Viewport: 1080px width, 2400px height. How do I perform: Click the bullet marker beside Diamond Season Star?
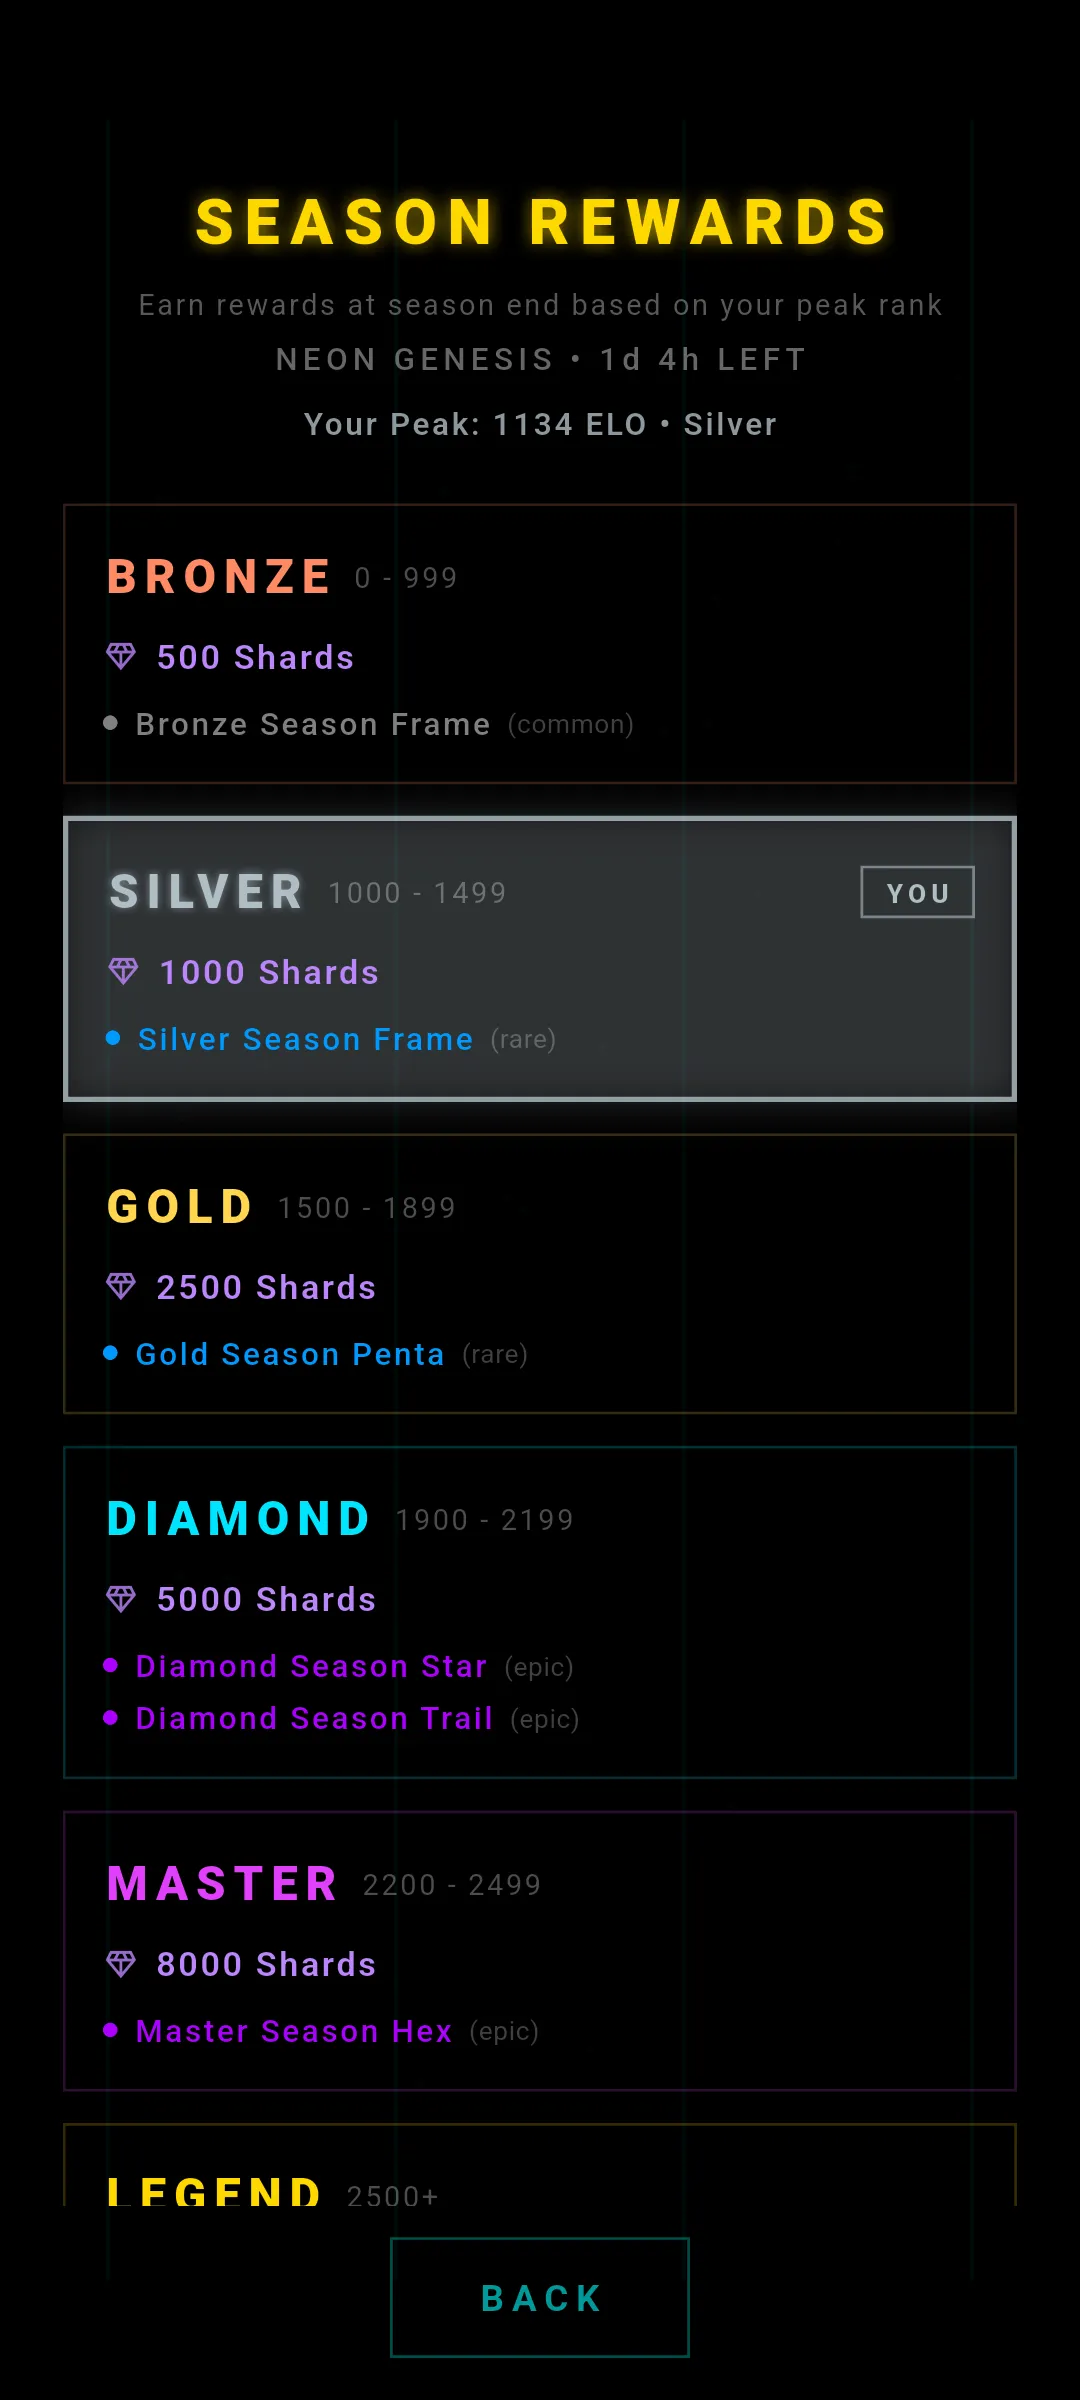tap(112, 1666)
